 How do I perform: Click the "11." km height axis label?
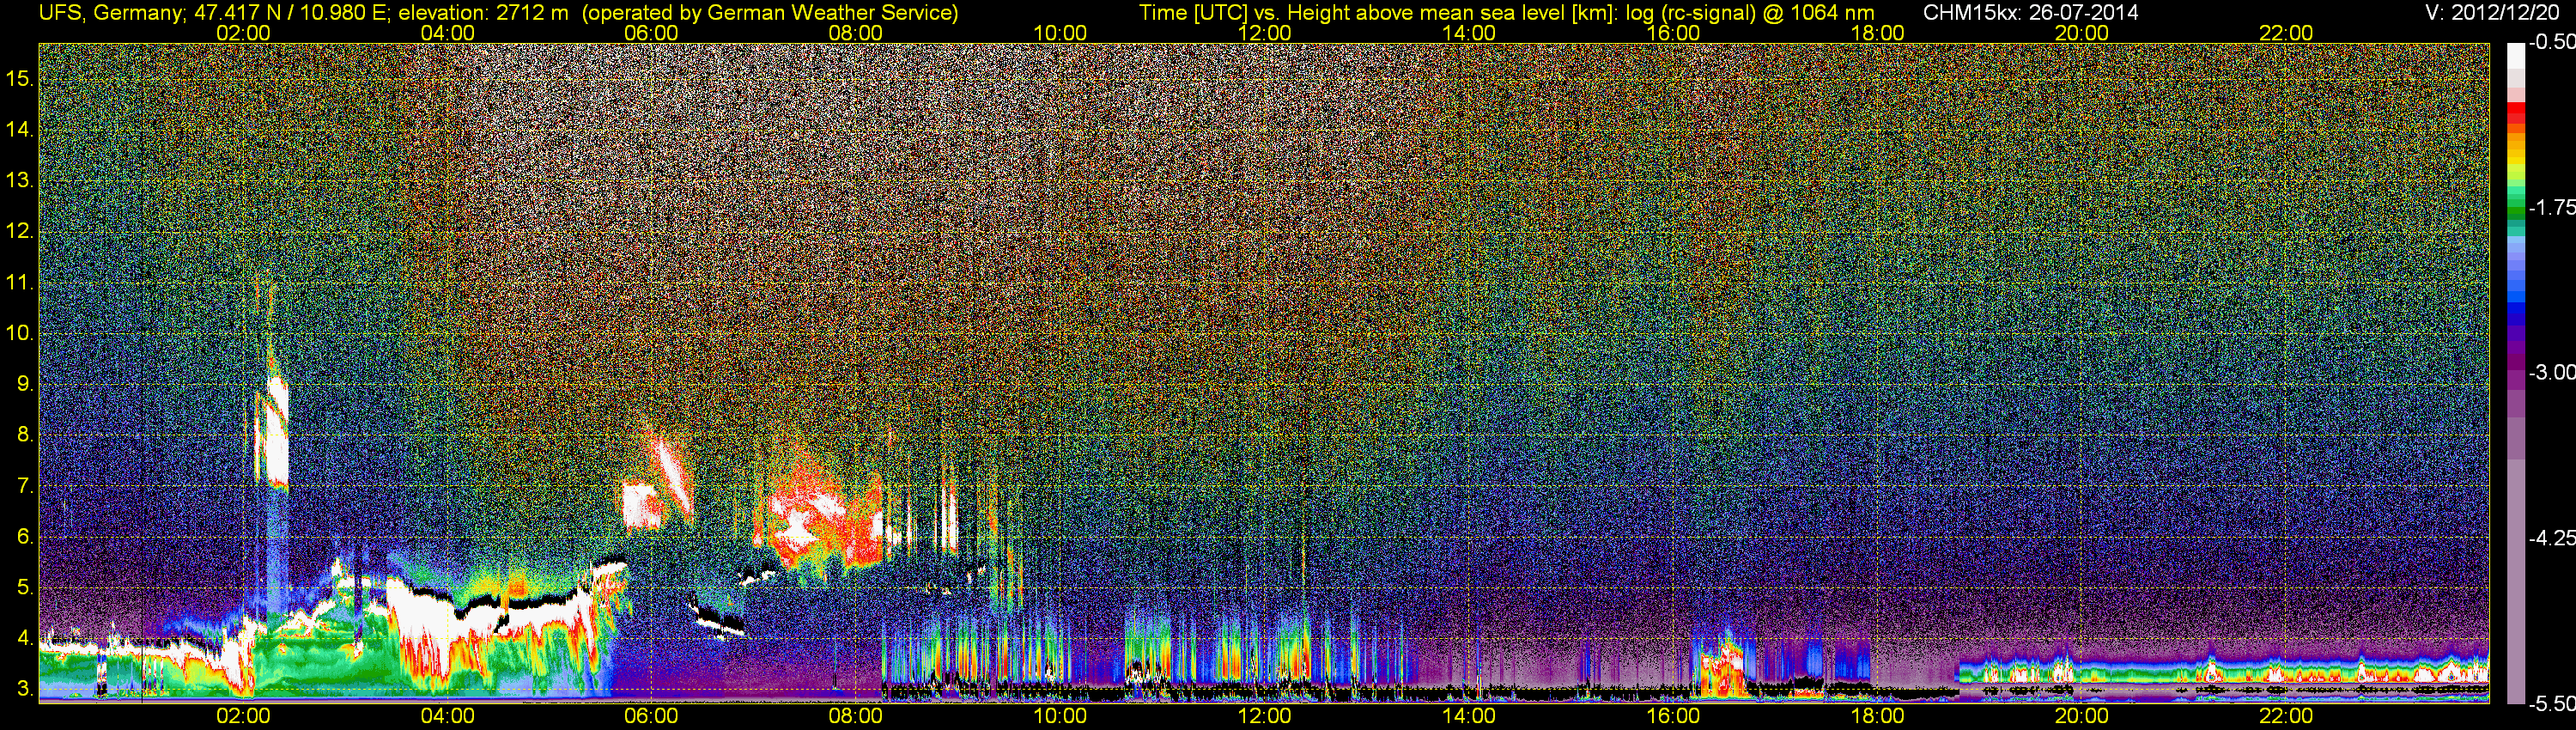20,282
